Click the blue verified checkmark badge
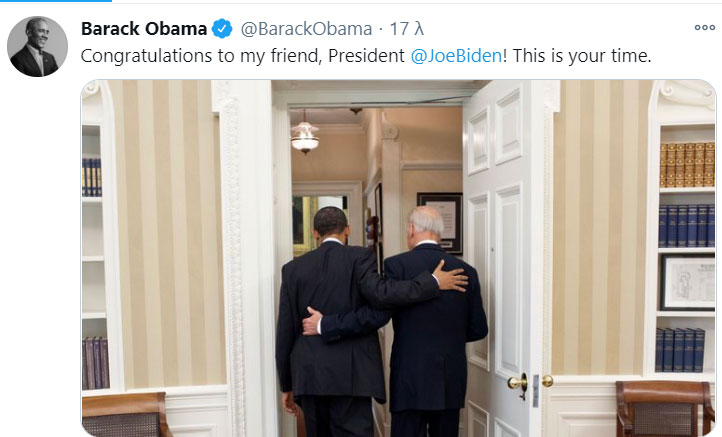This screenshot has width=722, height=437. (x=222, y=29)
